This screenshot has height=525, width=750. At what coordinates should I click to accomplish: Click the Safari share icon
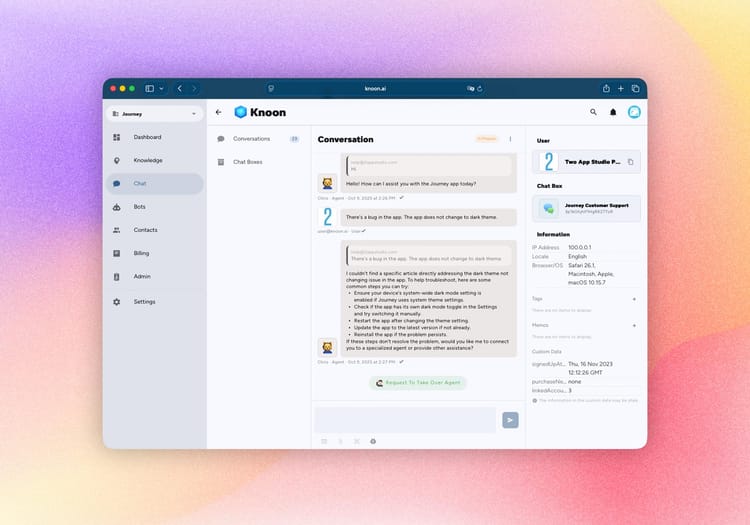pos(605,88)
